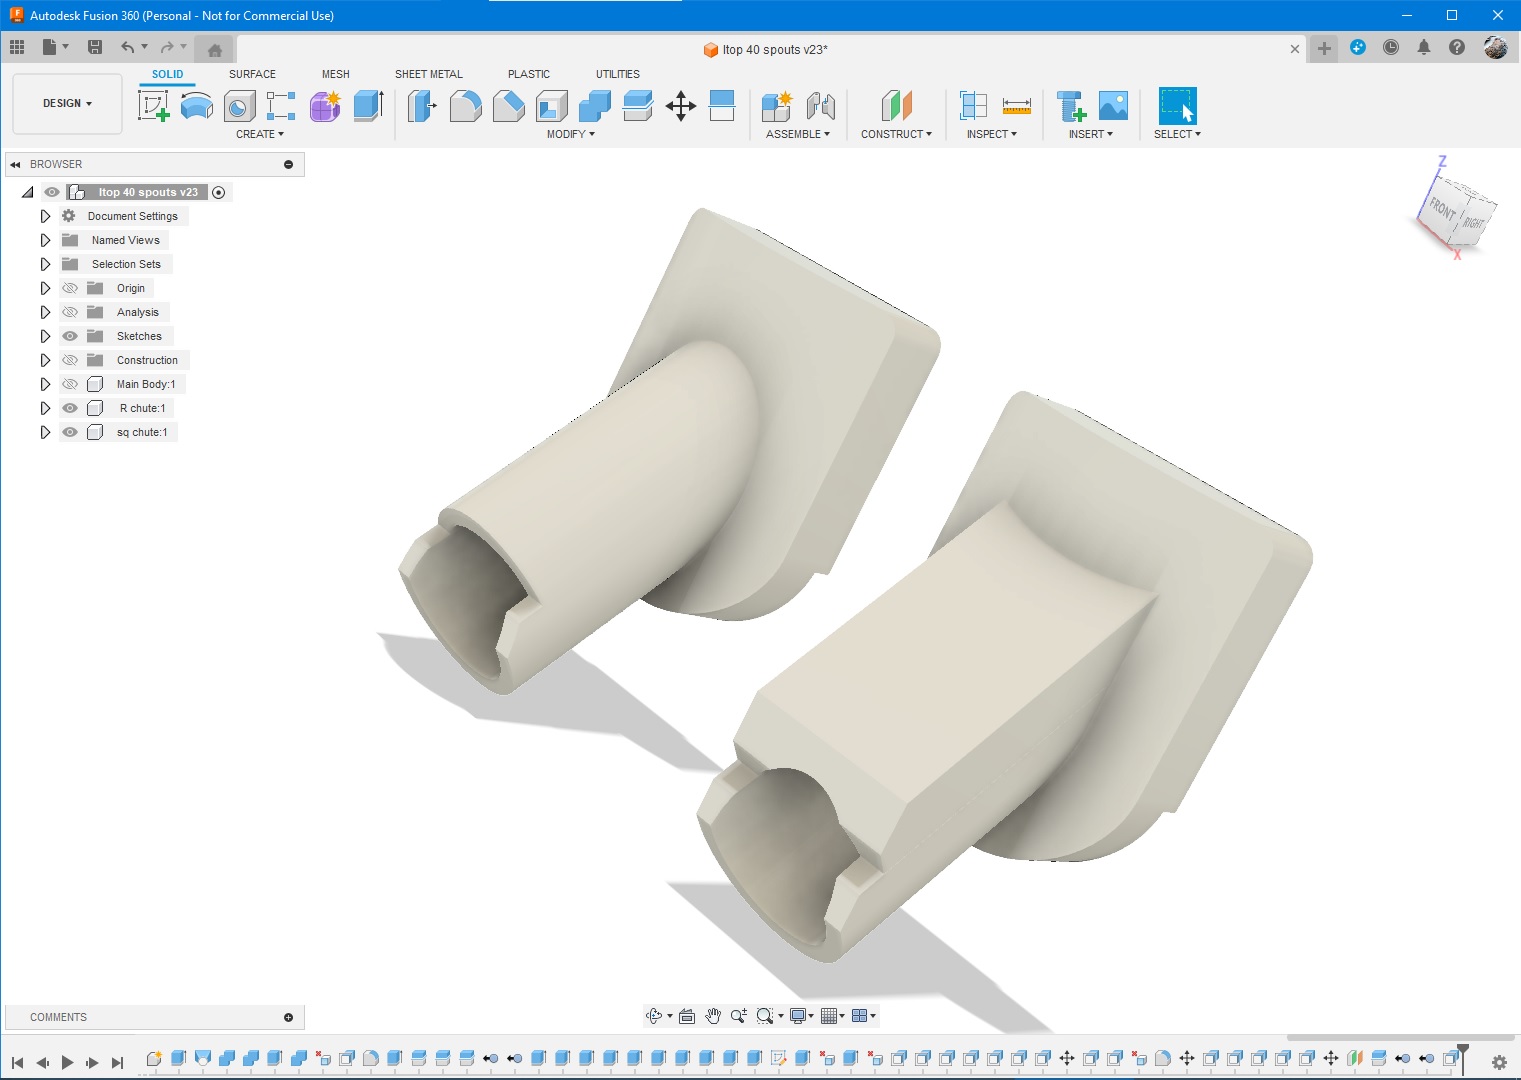Select the Move/Copy tool icon
The image size is (1521, 1080).
[x=681, y=106]
